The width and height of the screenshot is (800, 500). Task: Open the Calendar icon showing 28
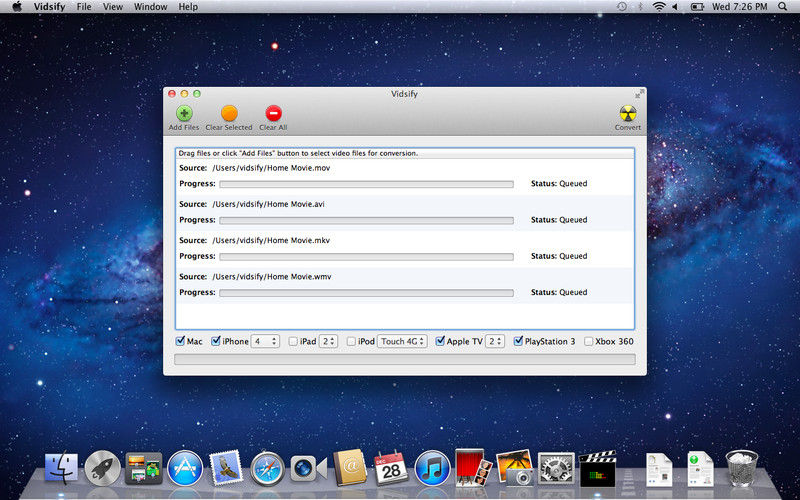pyautogui.click(x=391, y=467)
